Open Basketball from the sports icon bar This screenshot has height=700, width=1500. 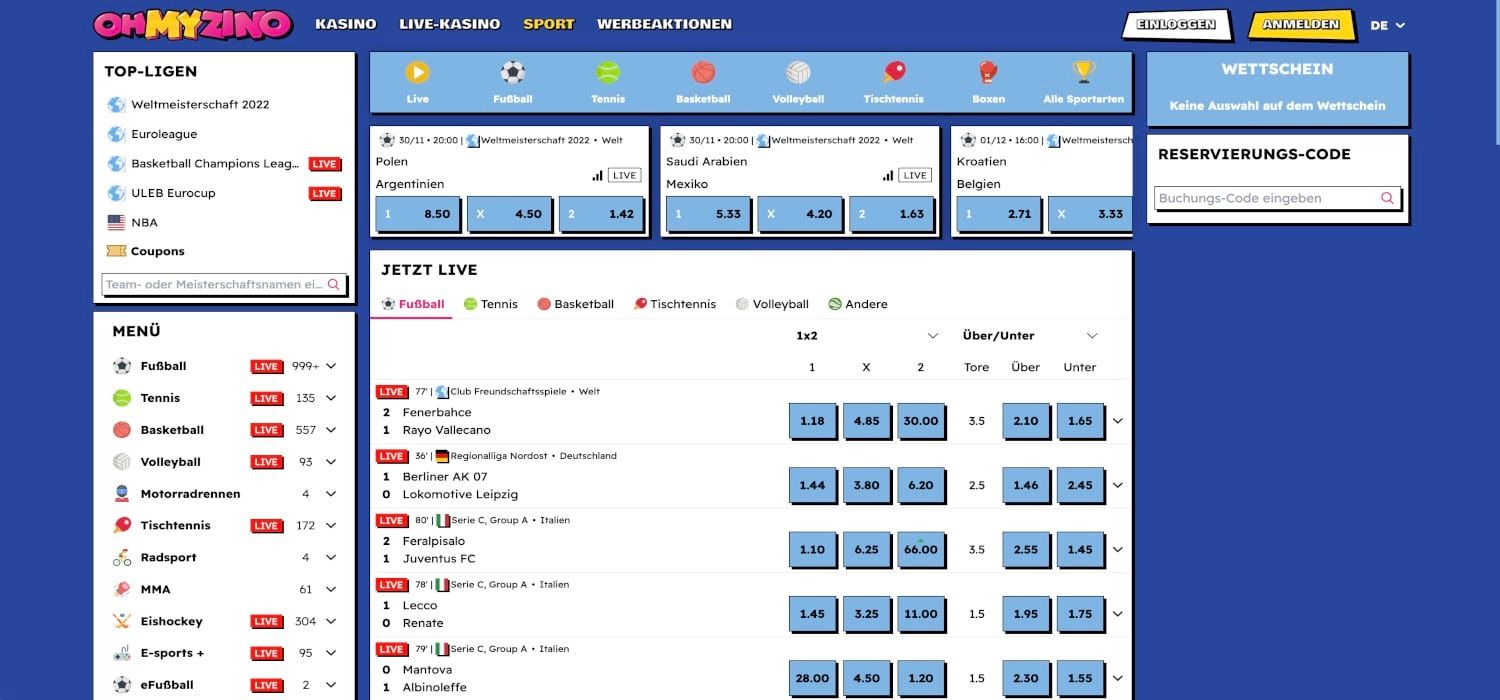703,73
